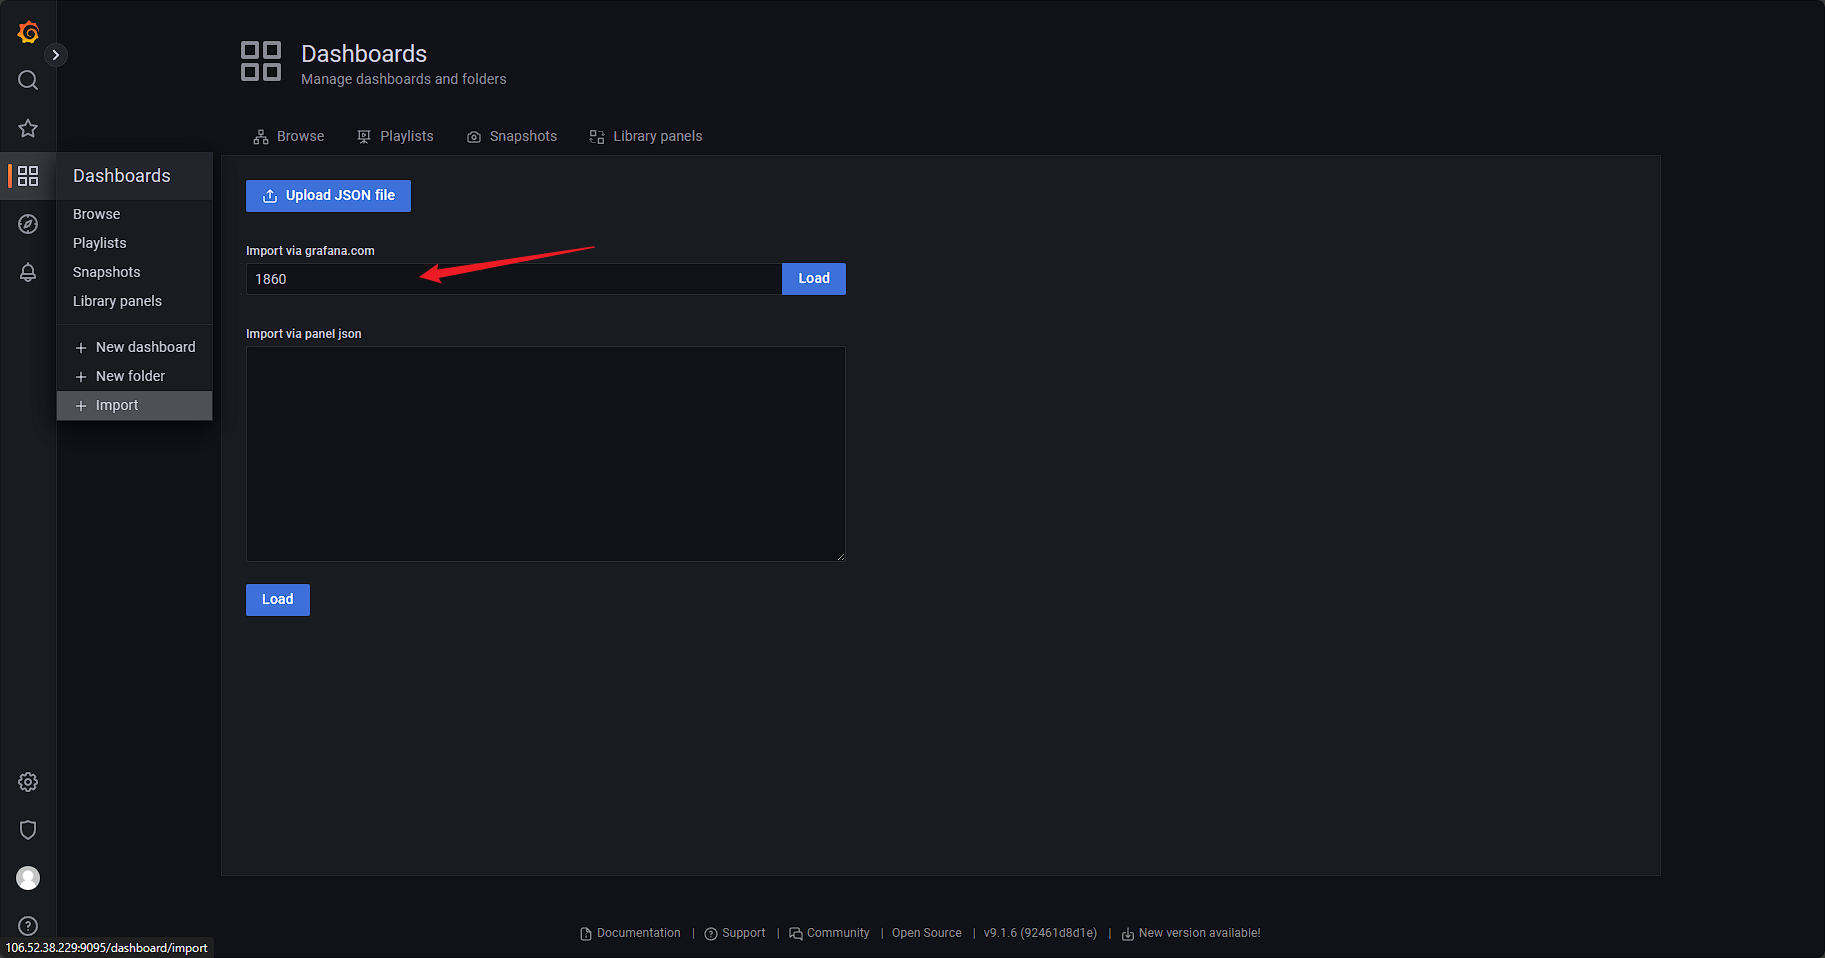Screen dimensions: 1825x958
Task: Open the Open Source footer link
Action: click(x=927, y=933)
